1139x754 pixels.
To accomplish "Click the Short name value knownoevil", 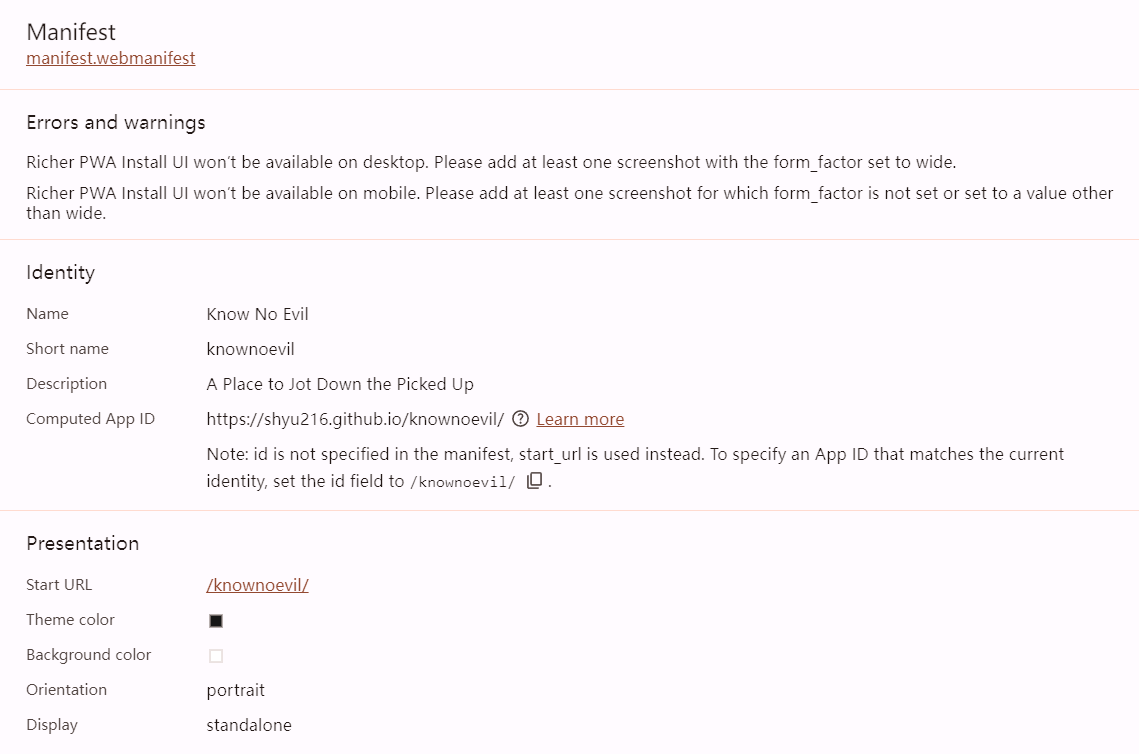I will click(x=250, y=349).
